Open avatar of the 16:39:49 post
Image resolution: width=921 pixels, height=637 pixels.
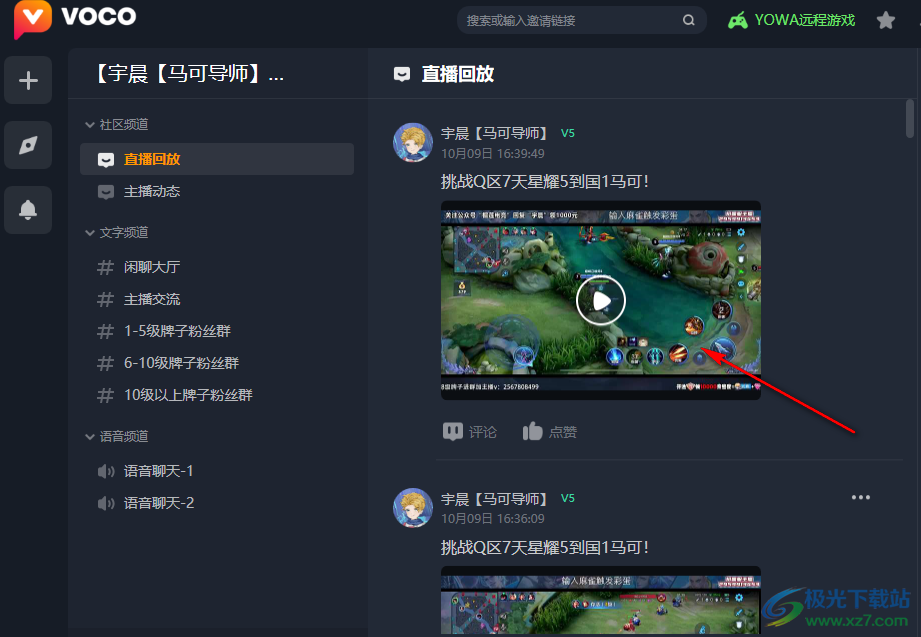(413, 142)
